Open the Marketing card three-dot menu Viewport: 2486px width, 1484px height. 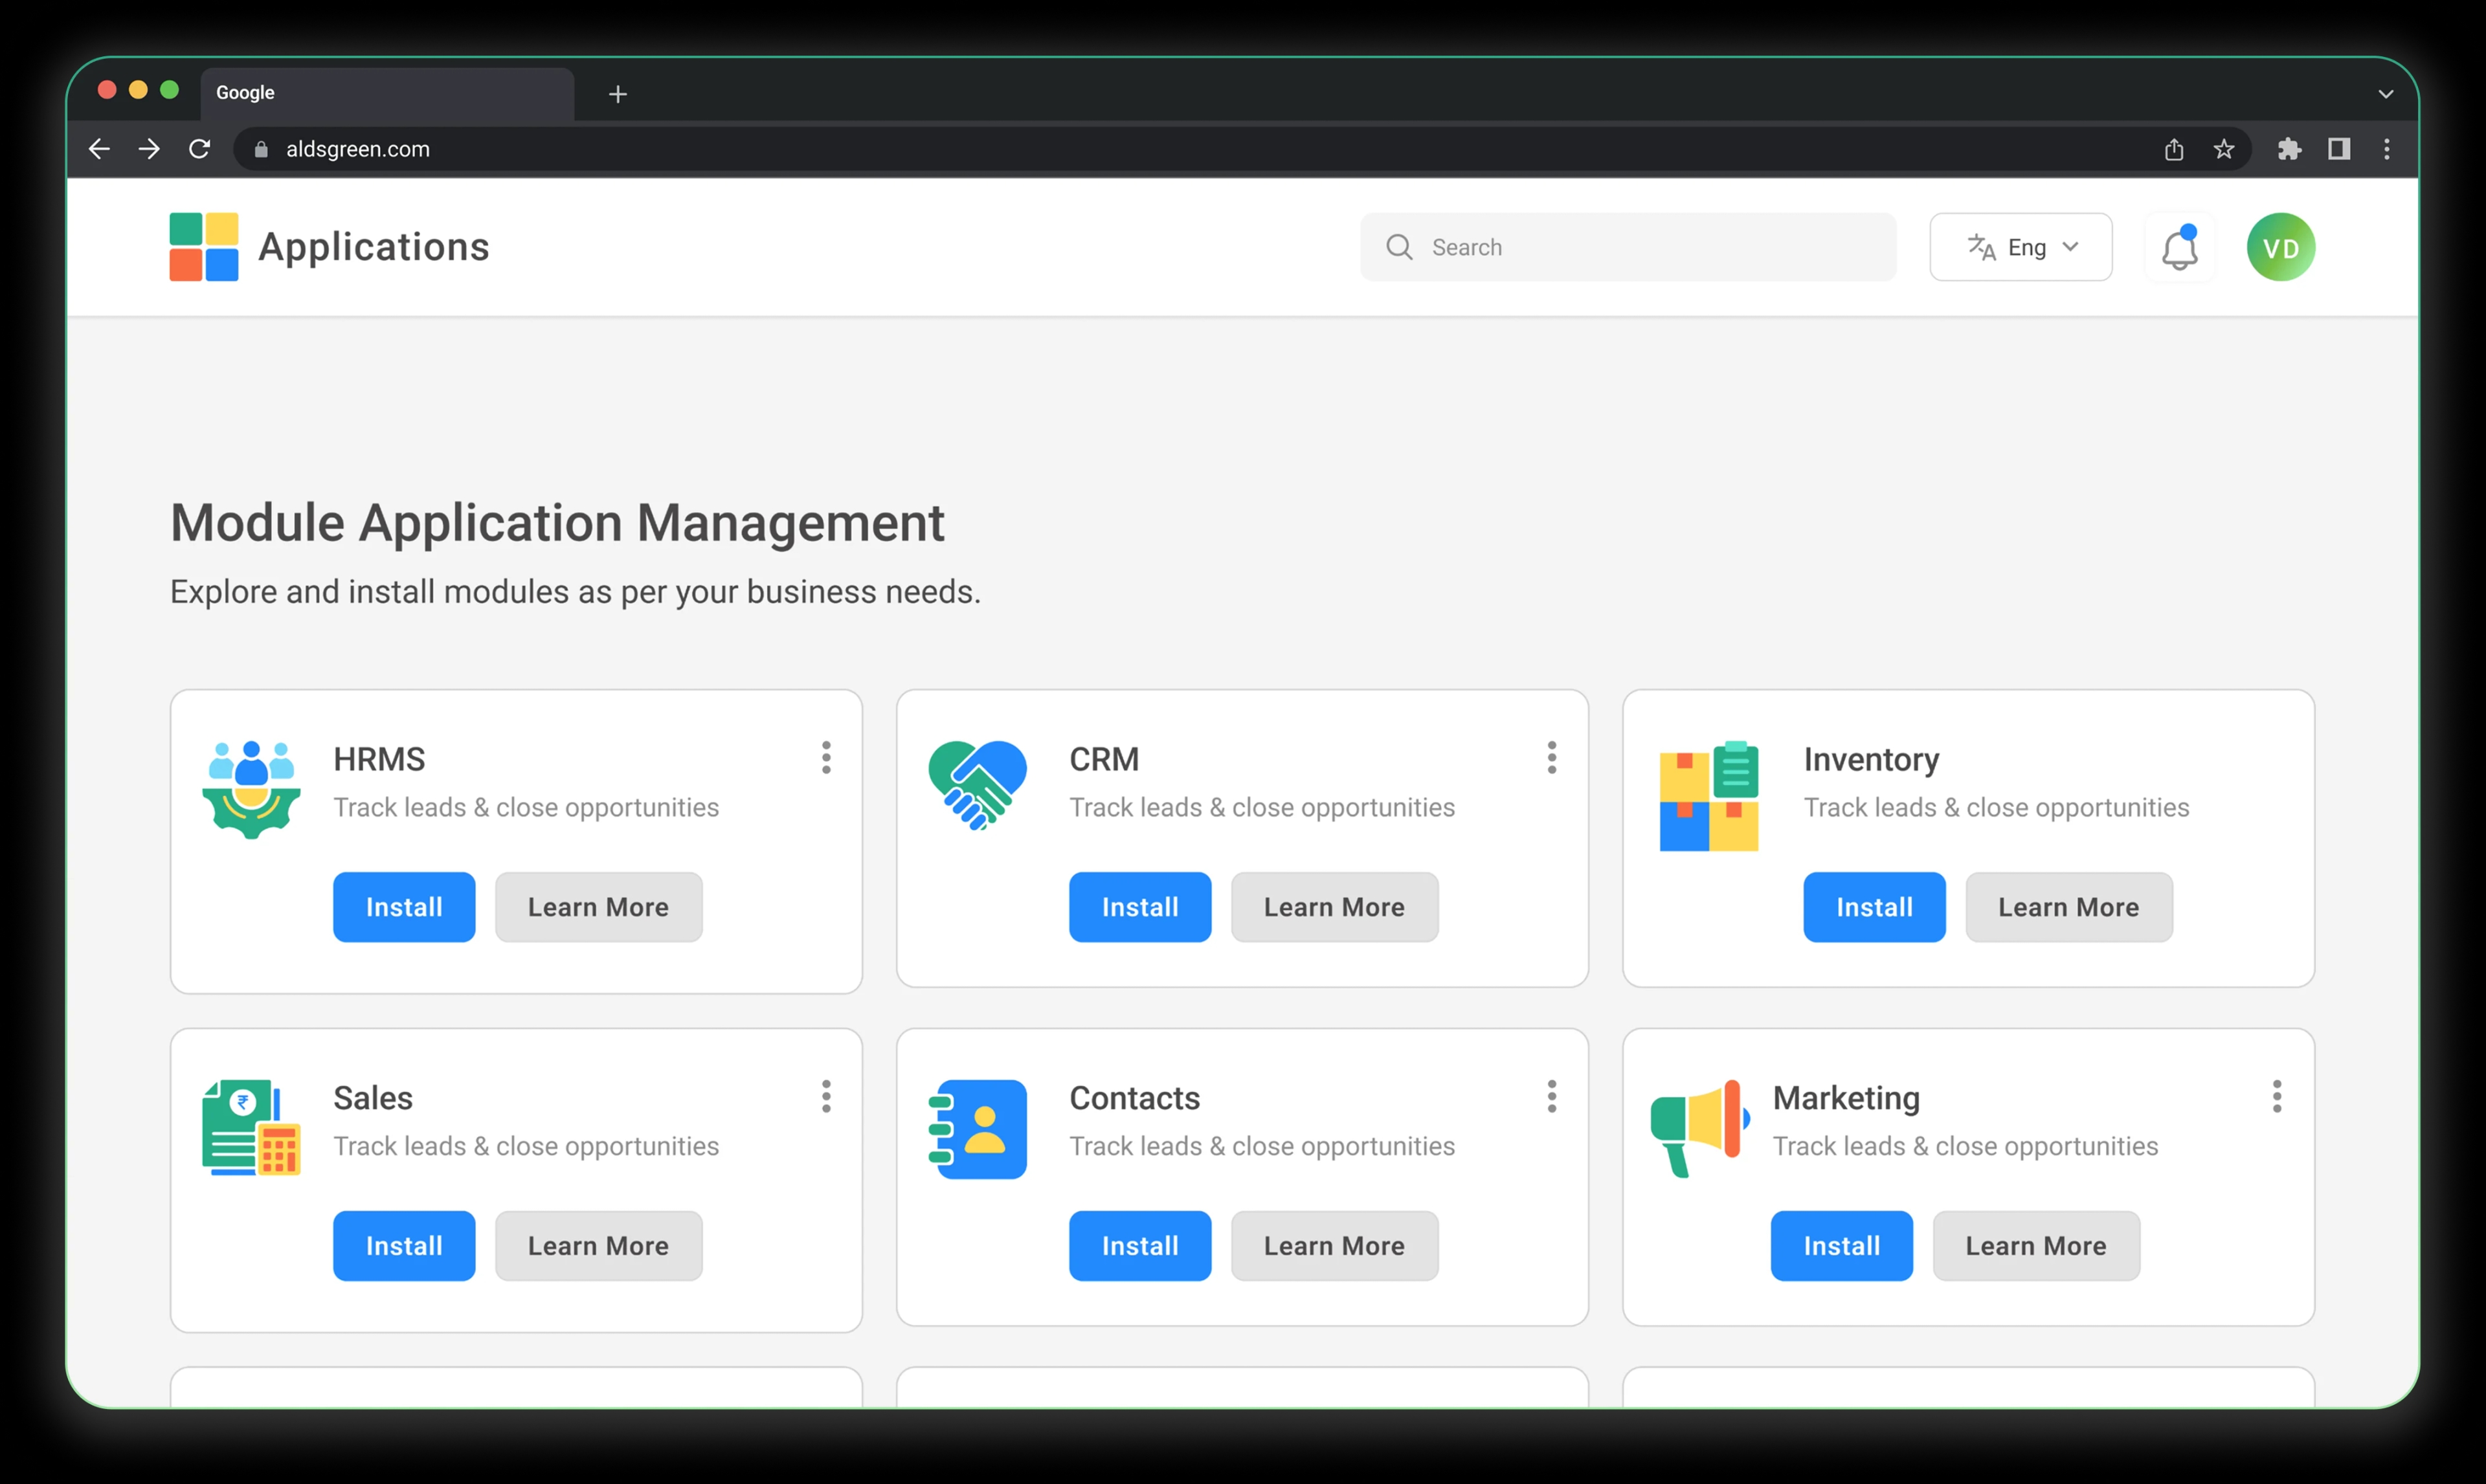pyautogui.click(x=2276, y=1097)
